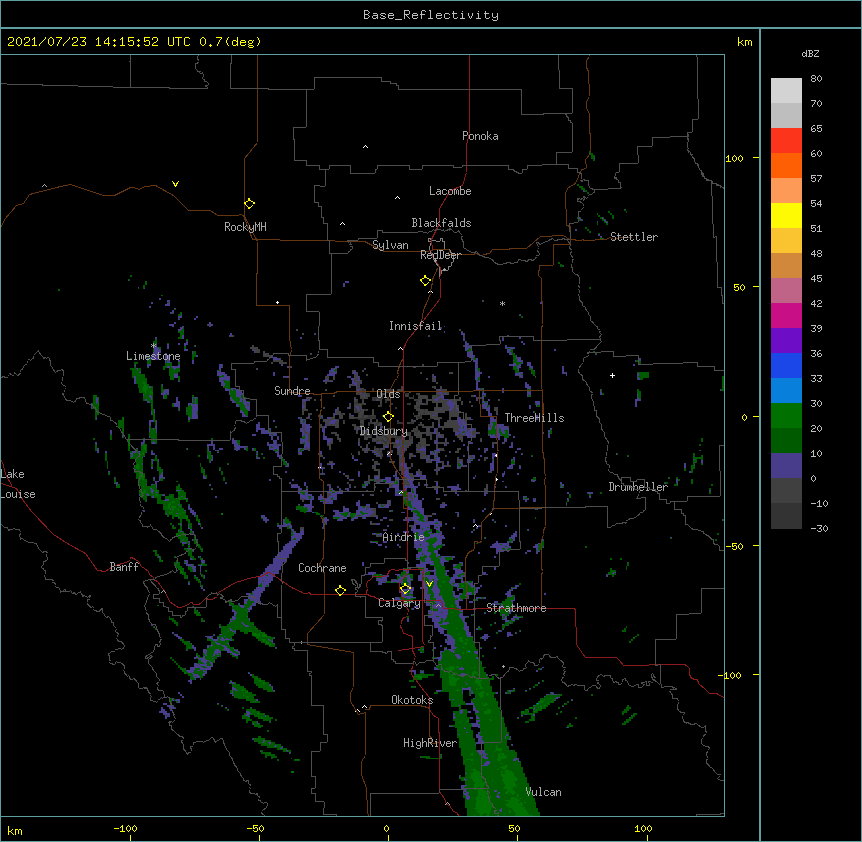Click the magenta 39-42 dBZ legend swatch
862x842 pixels.
[x=786, y=315]
